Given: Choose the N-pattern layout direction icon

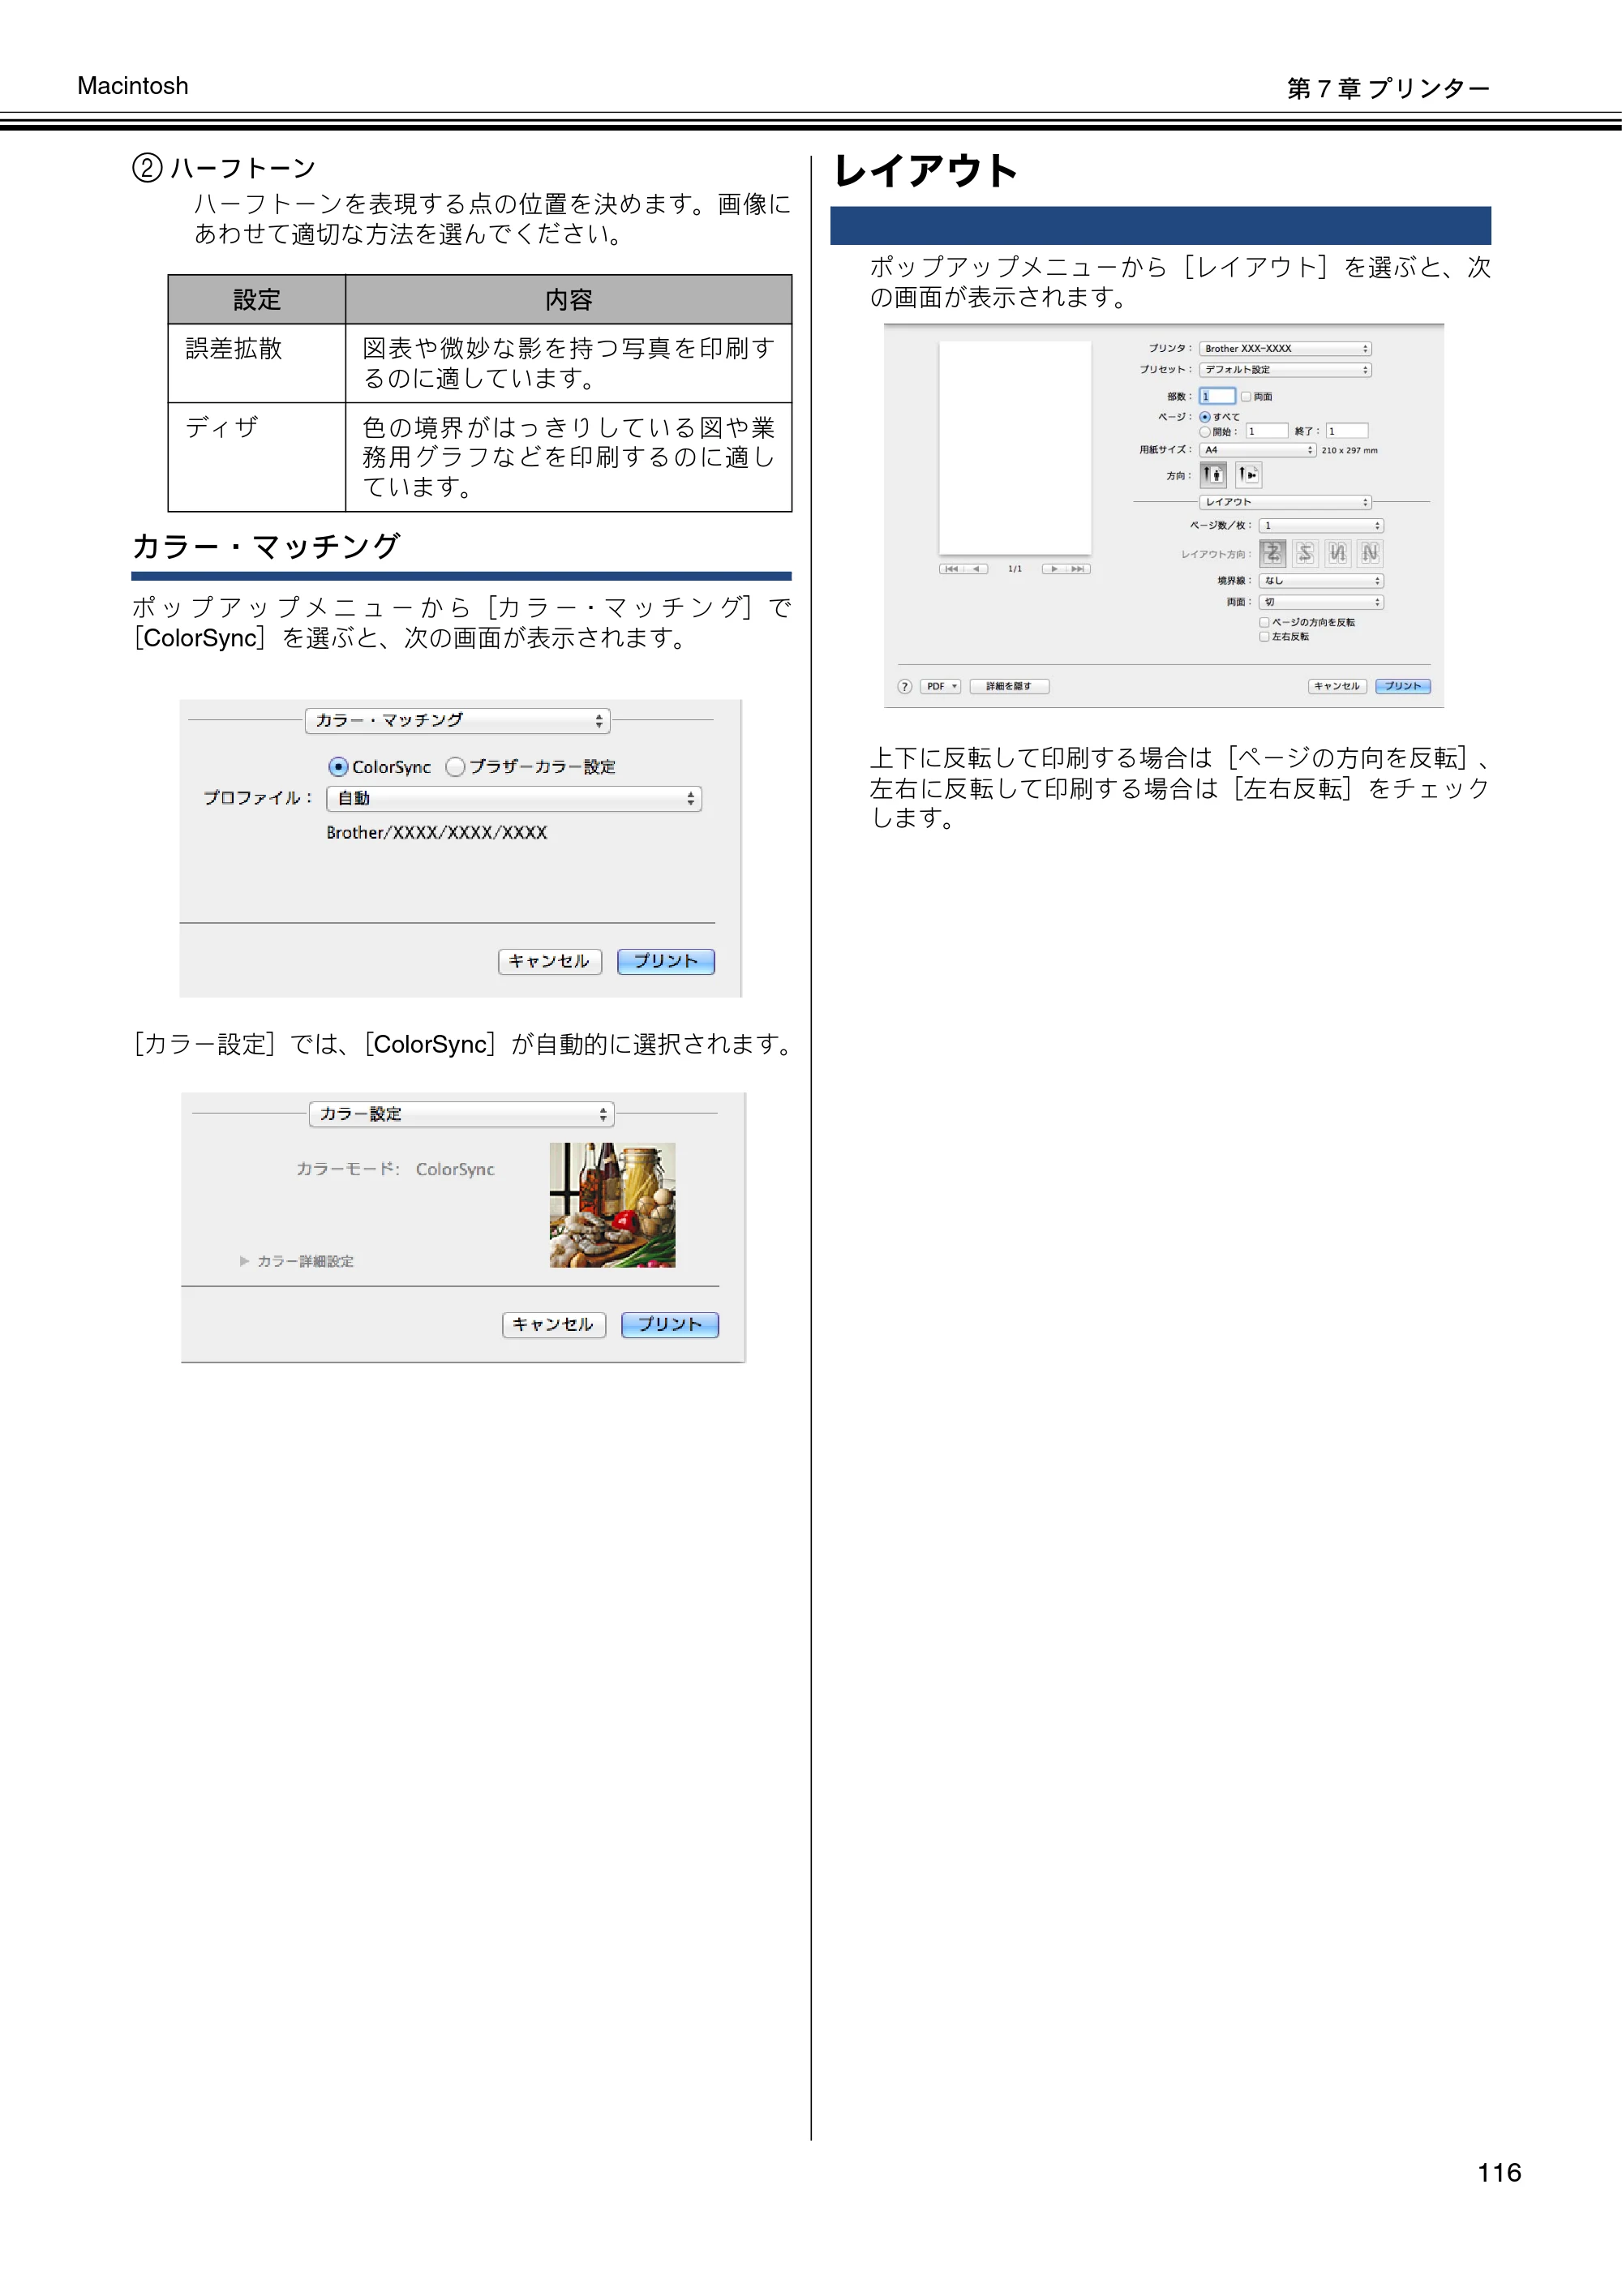Looking at the screenshot, I should click(x=1370, y=553).
